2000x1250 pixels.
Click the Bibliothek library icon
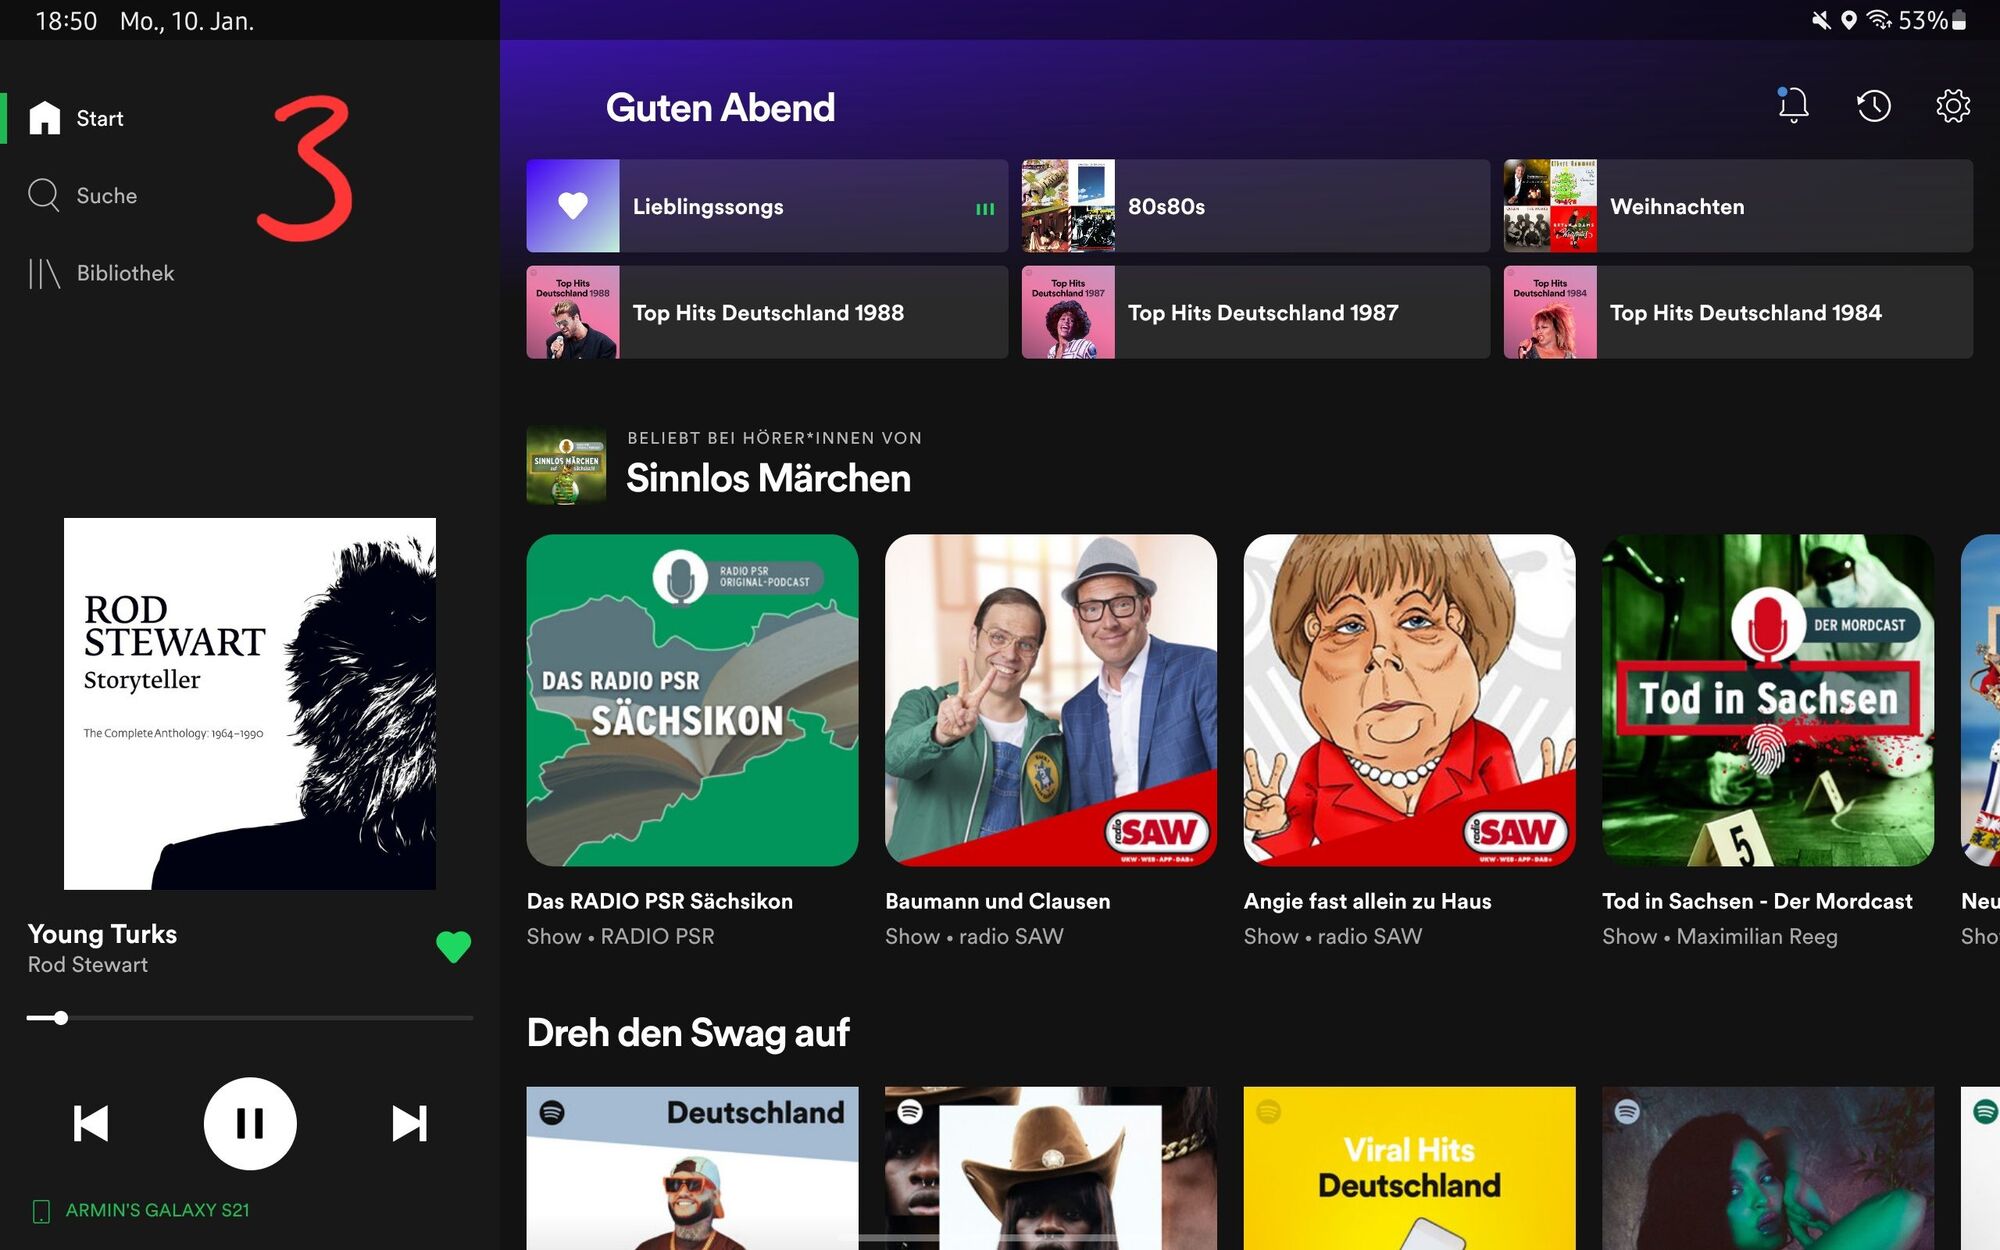(44, 273)
